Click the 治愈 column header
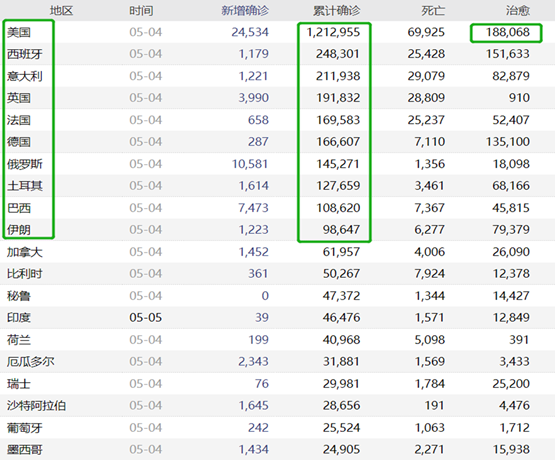555x460 pixels. click(518, 11)
